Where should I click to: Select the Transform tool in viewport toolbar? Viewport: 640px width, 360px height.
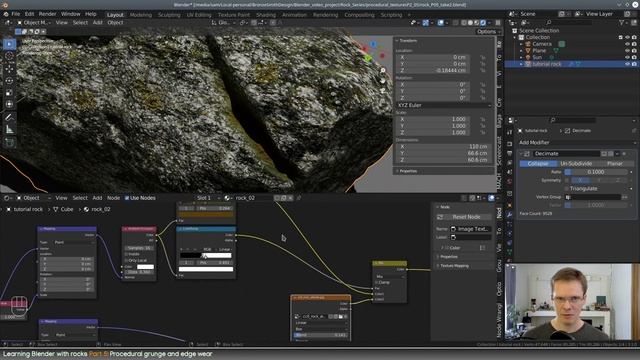coord(9,104)
